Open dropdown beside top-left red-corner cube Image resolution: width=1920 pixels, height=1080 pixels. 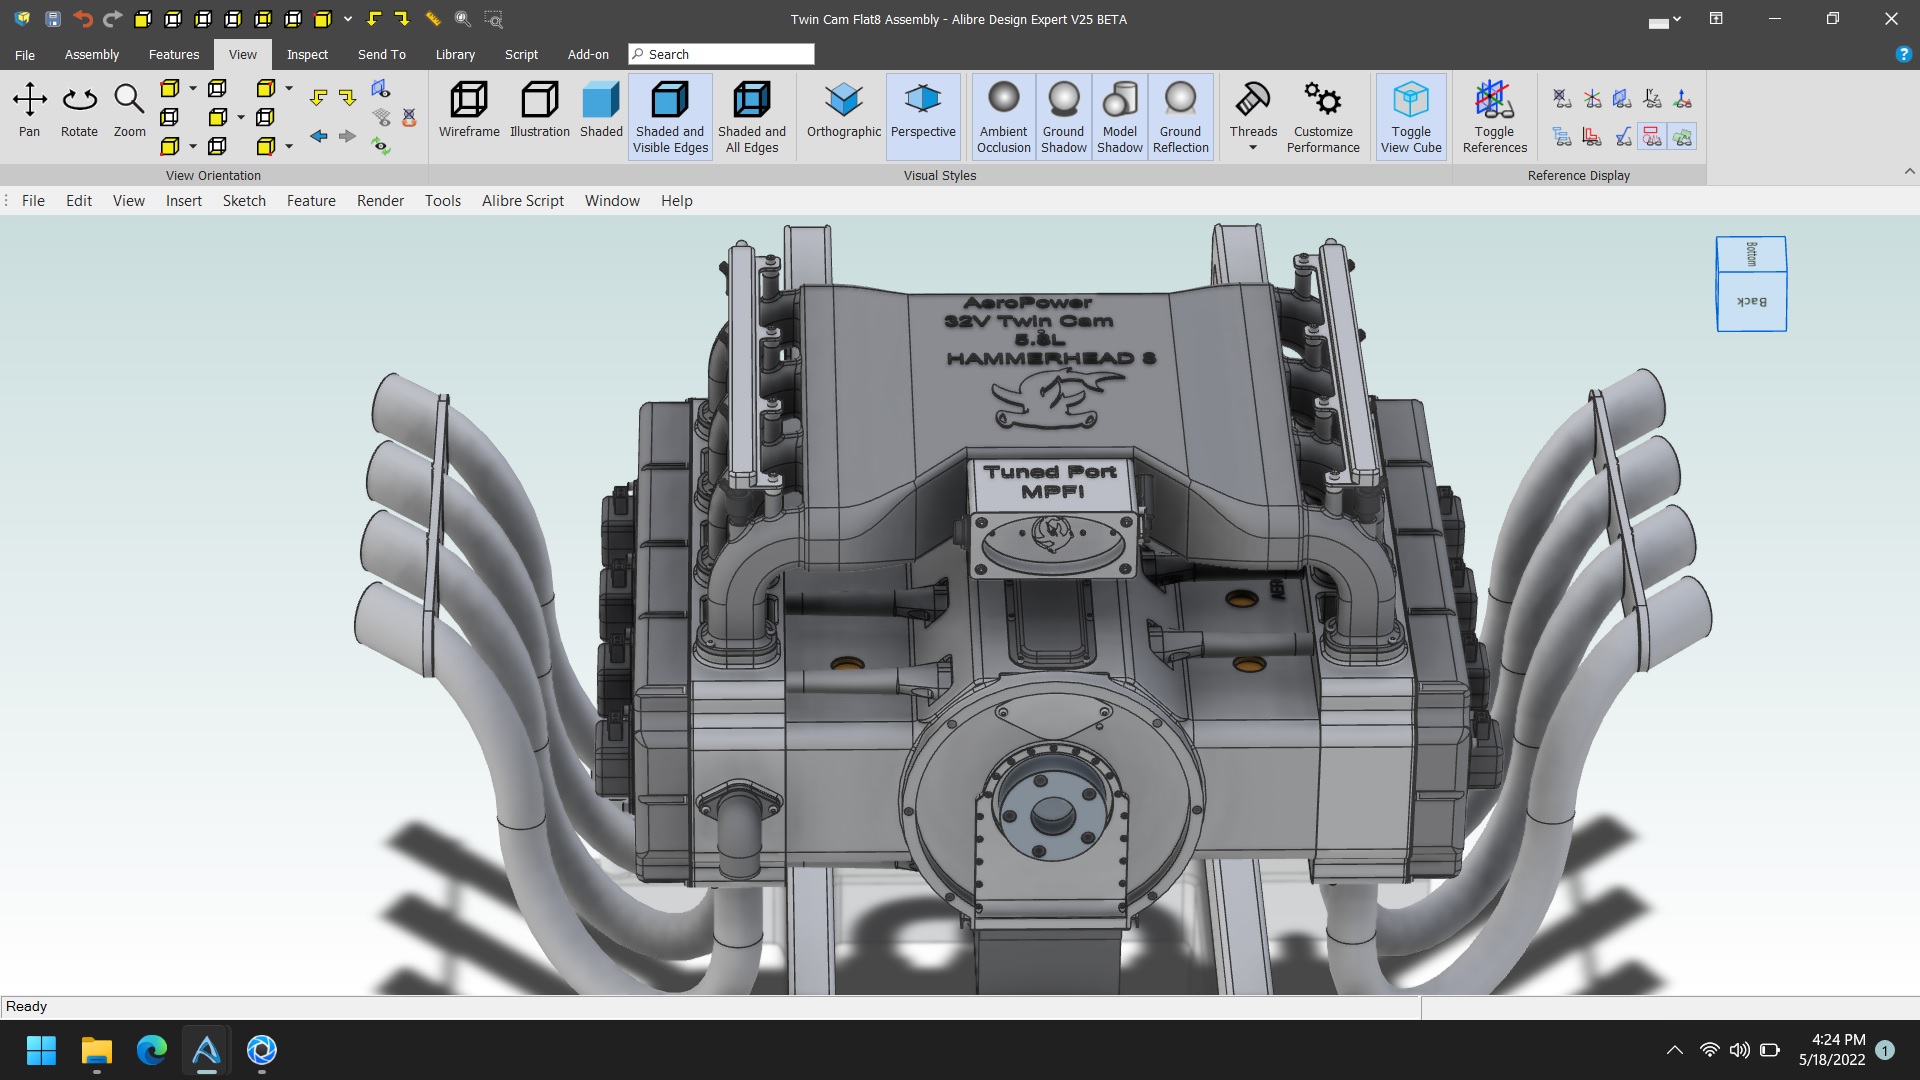(x=193, y=89)
